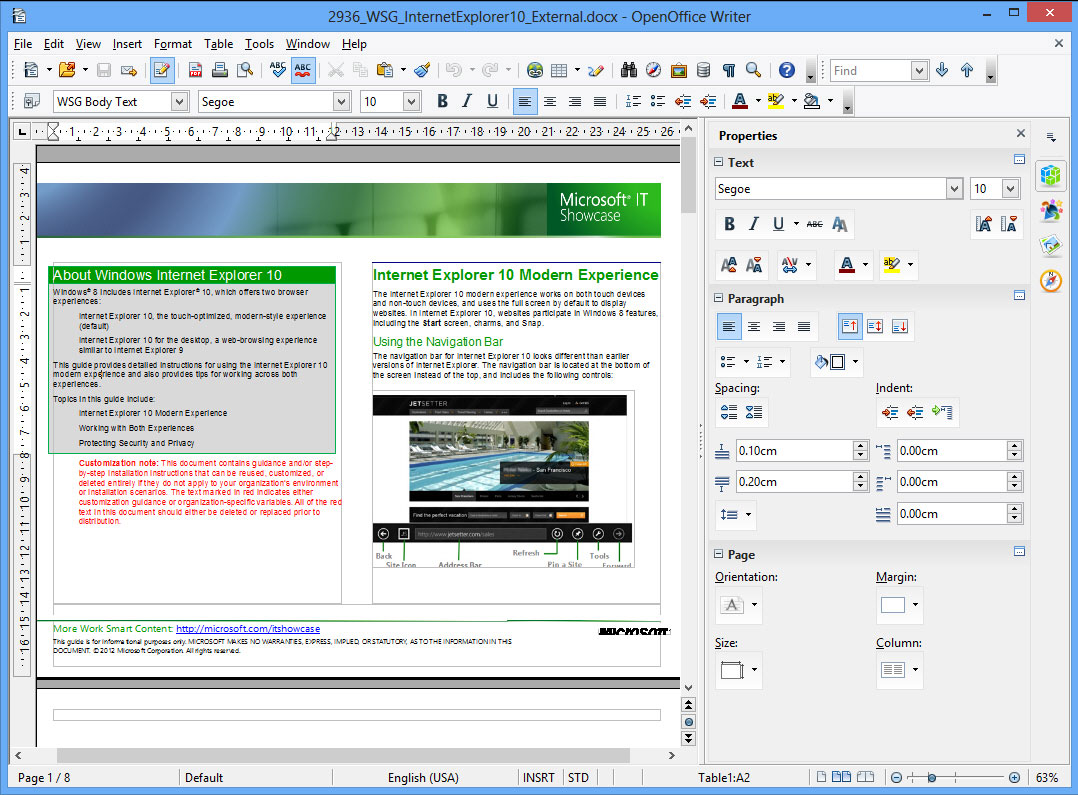
Task: Toggle Underline in formatting toolbar
Action: (492, 102)
